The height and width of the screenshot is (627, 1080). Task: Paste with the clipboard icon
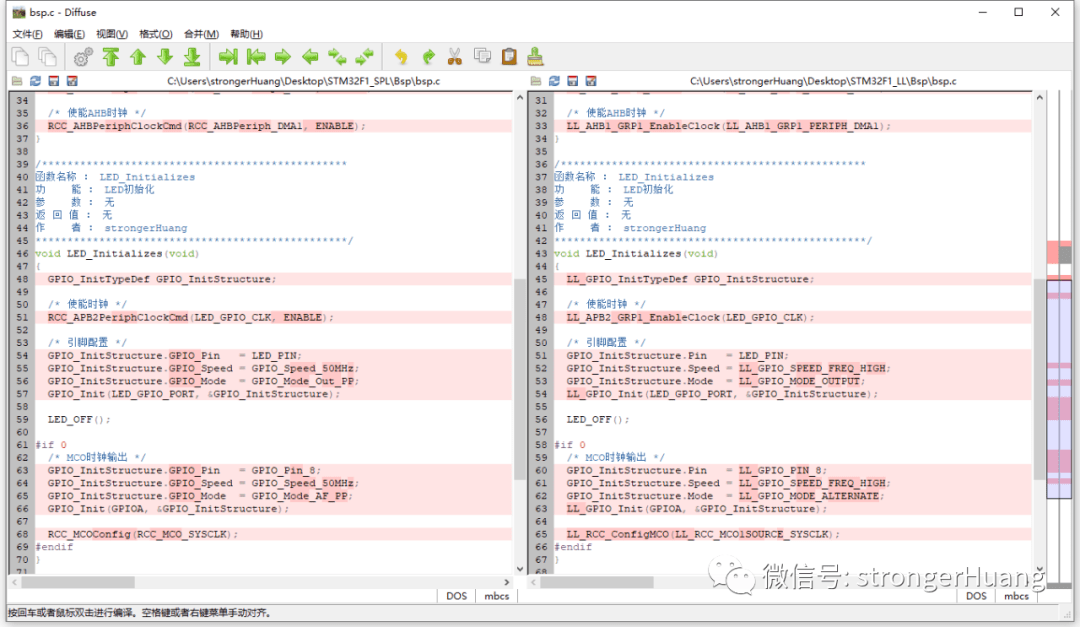(x=509, y=56)
